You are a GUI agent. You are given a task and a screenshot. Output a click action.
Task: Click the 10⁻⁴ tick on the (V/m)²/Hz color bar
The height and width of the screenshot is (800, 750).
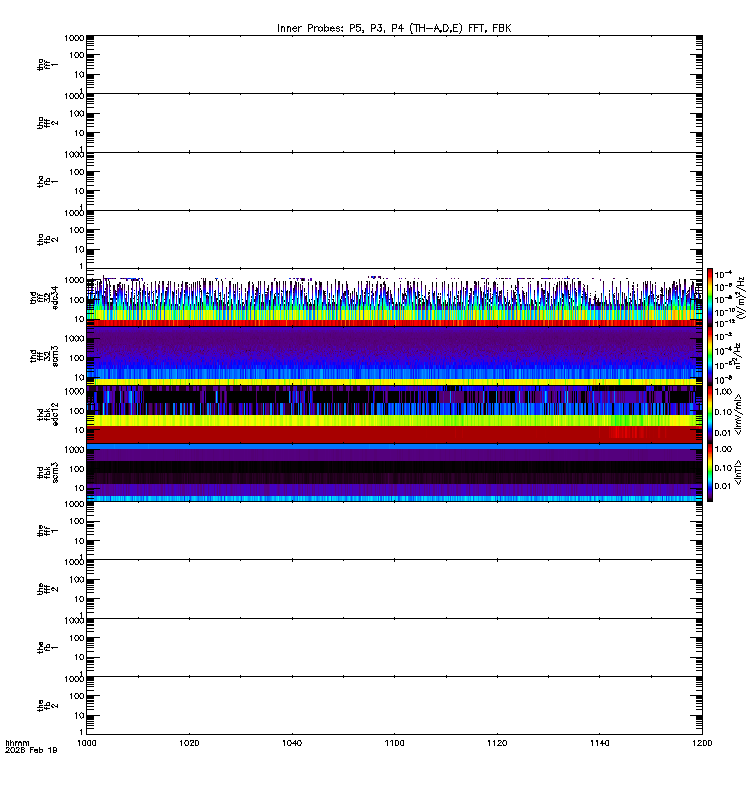[x=723, y=274]
